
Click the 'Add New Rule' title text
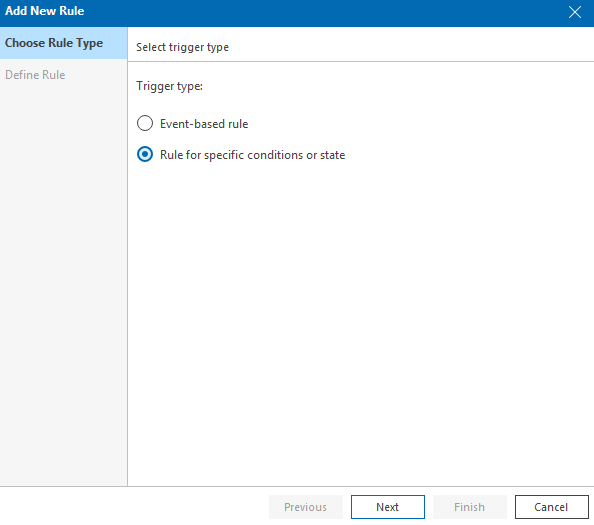click(x=45, y=11)
